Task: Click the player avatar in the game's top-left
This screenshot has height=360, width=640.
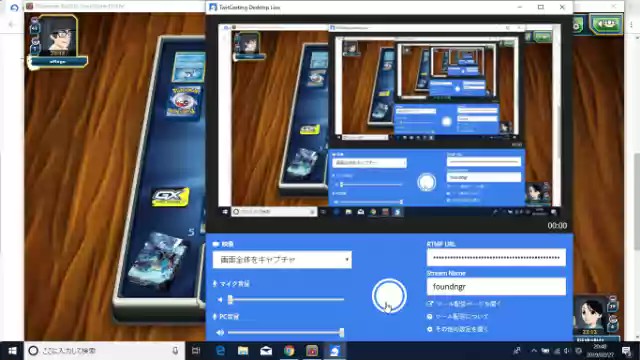Action: click(58, 36)
